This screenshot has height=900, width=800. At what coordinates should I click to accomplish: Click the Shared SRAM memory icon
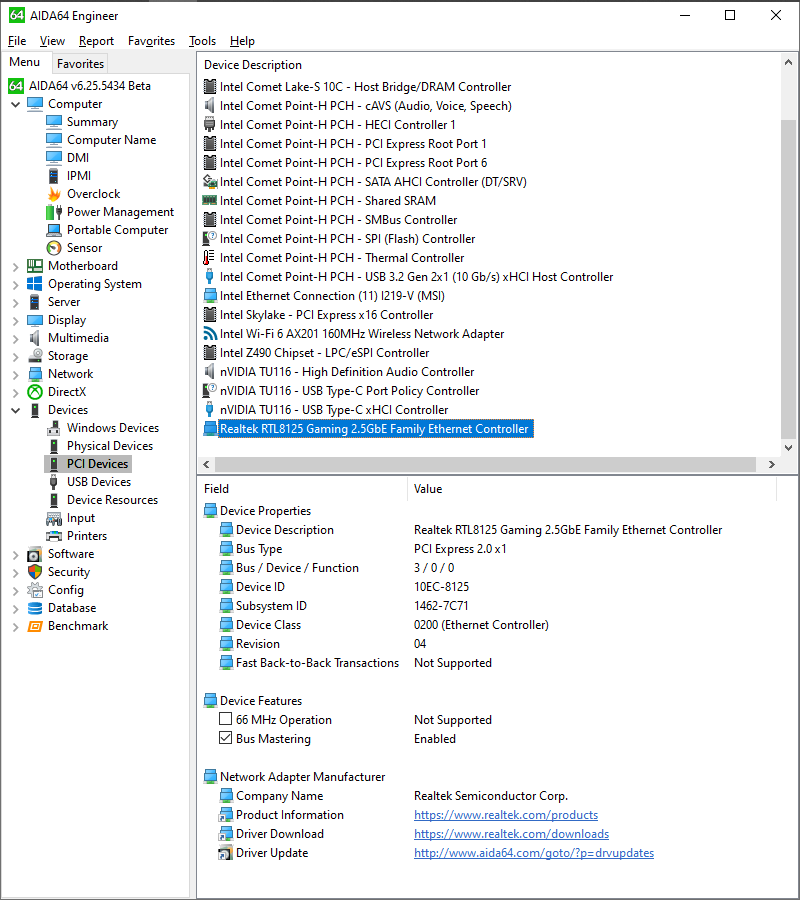pyautogui.click(x=210, y=201)
